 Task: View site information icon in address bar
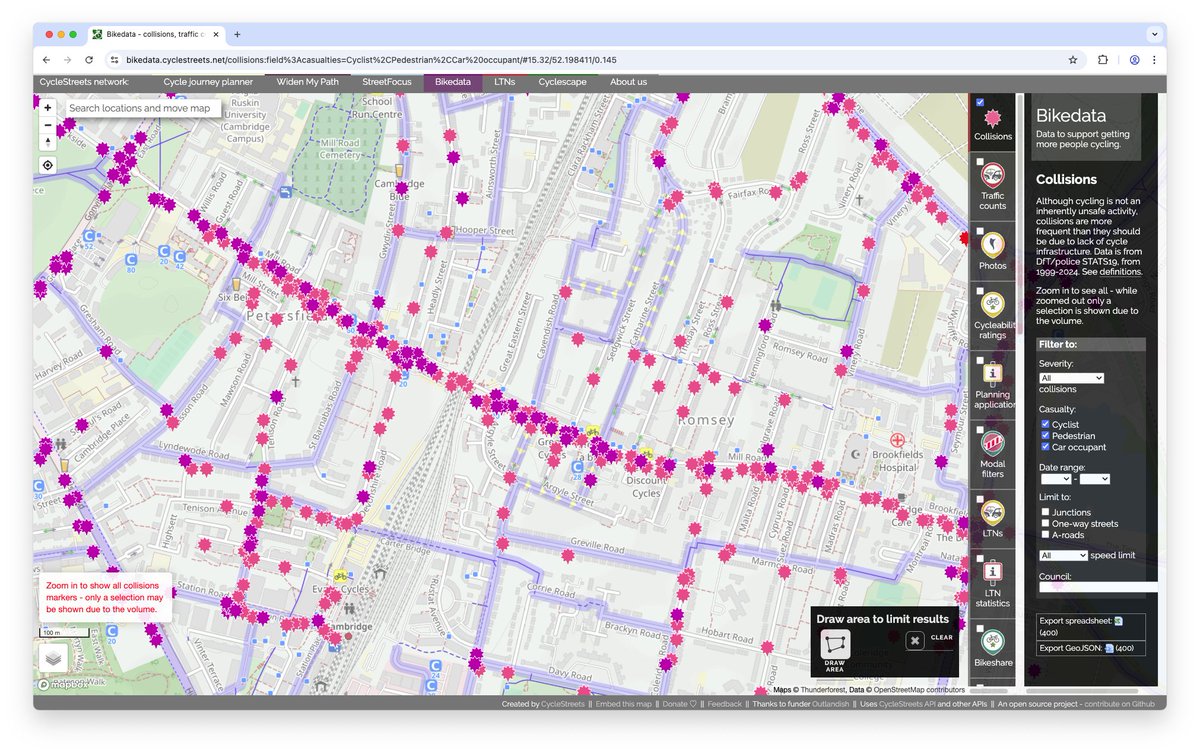coord(114,60)
